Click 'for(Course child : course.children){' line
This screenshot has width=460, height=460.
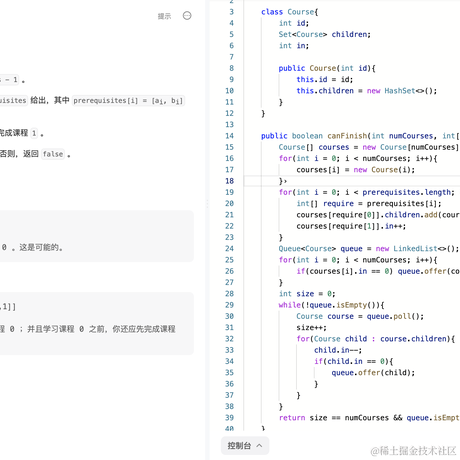click(x=376, y=339)
